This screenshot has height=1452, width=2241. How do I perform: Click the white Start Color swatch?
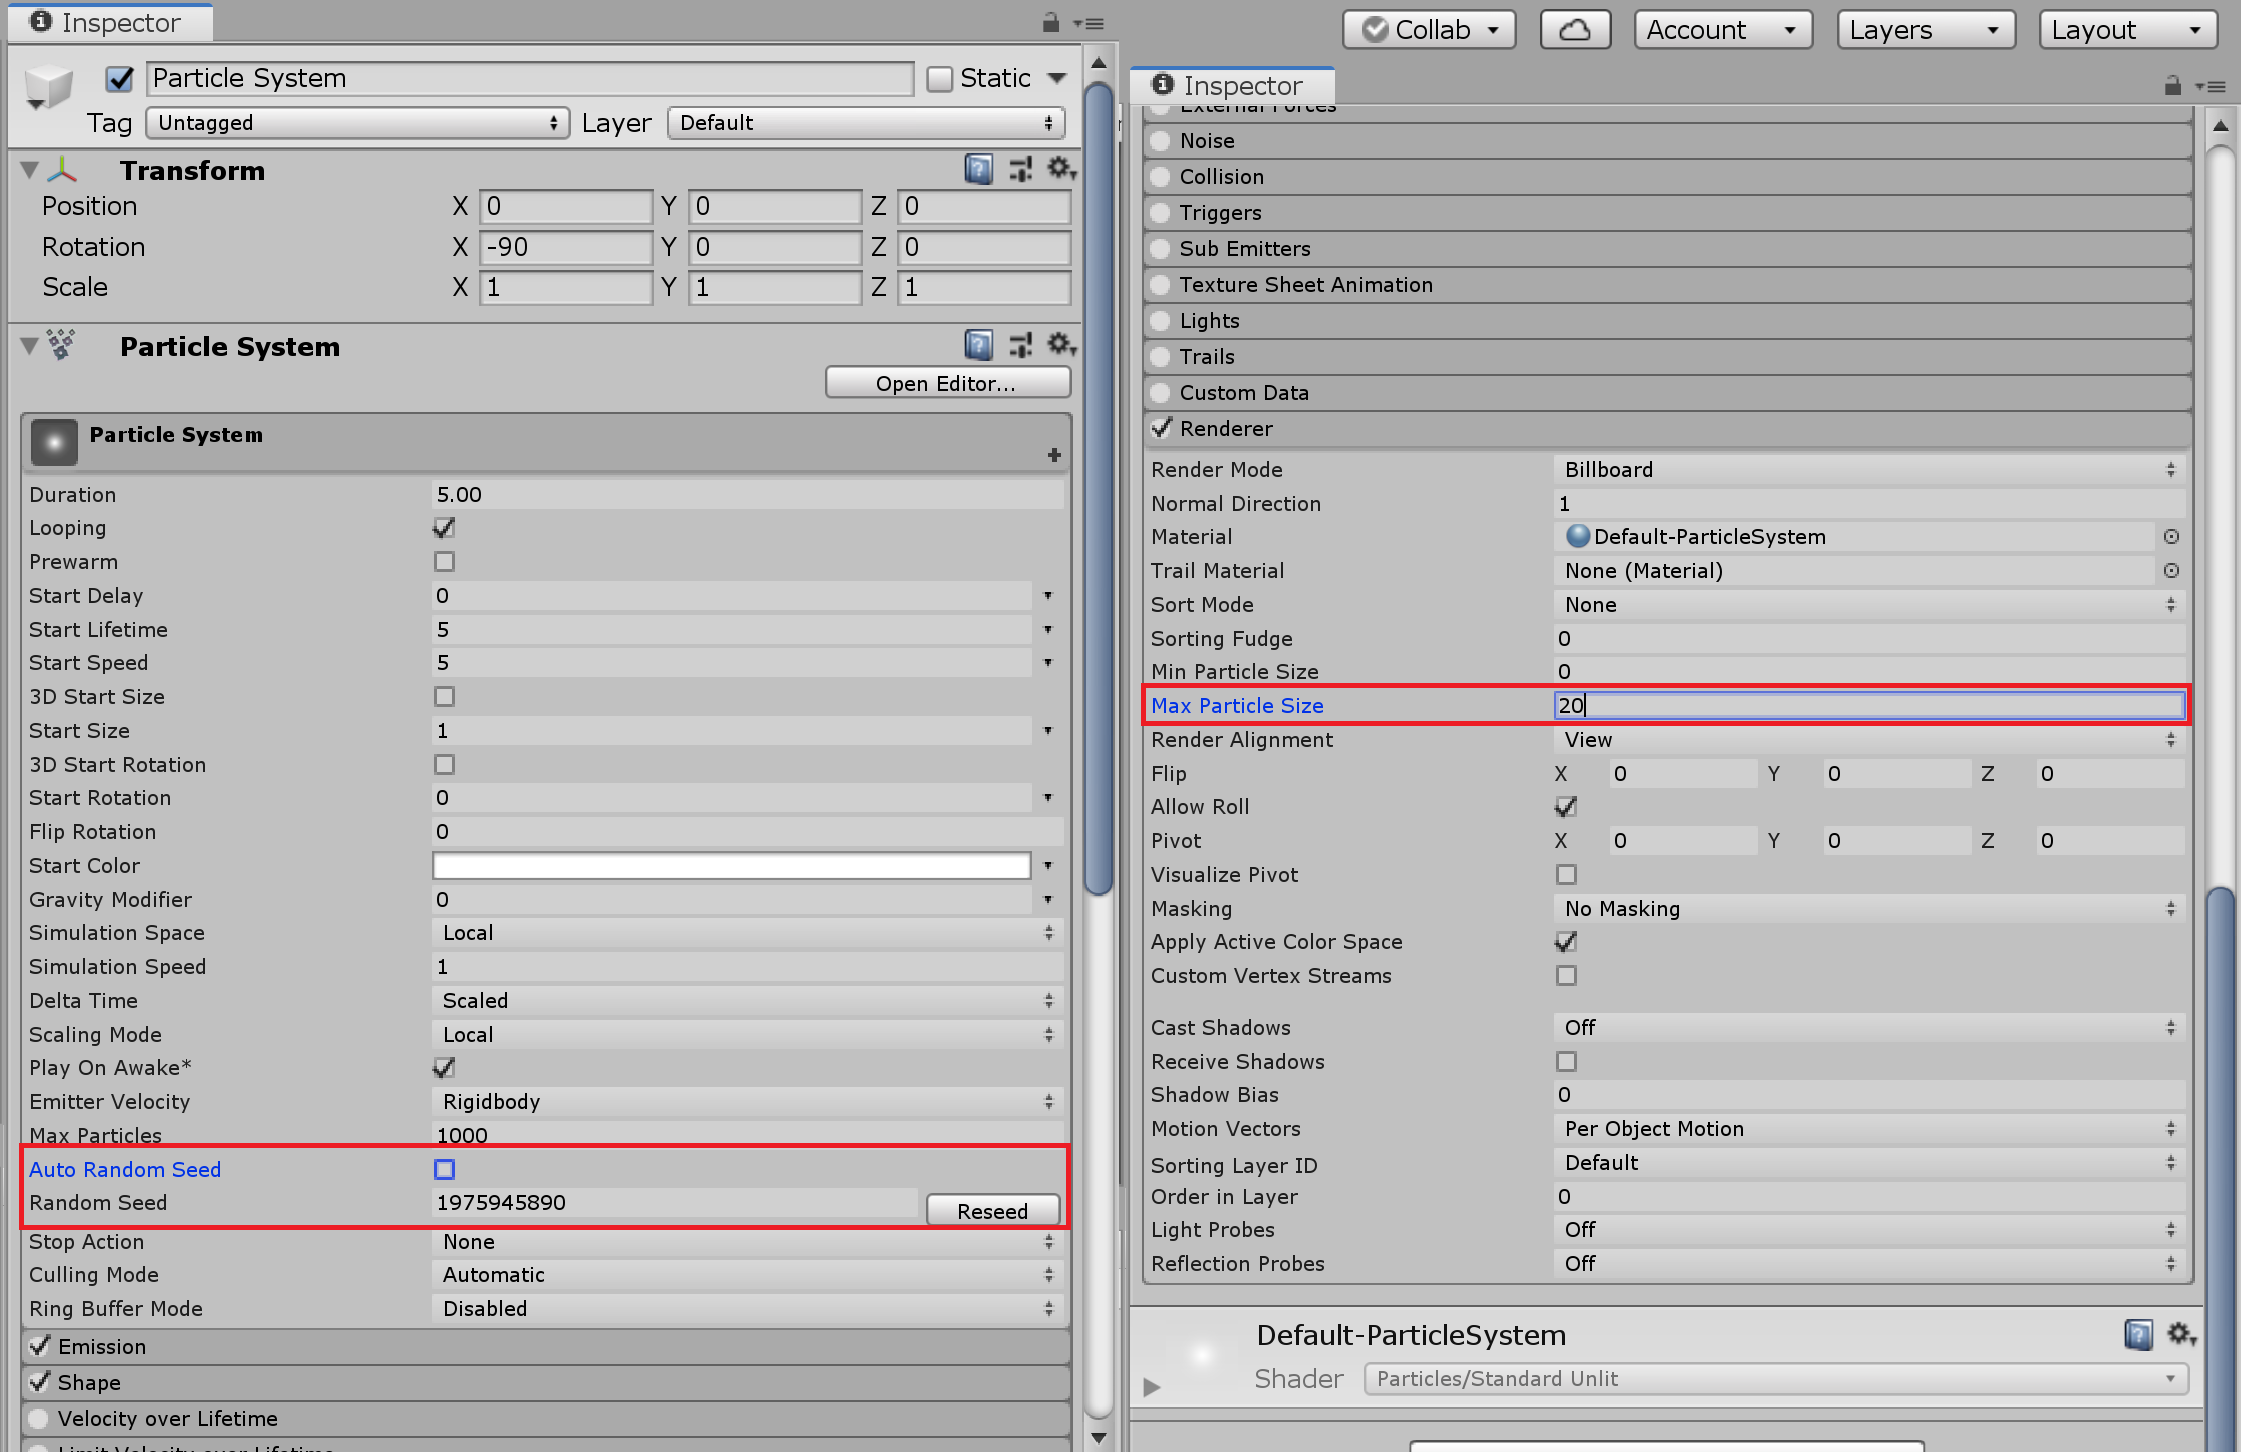click(x=731, y=866)
